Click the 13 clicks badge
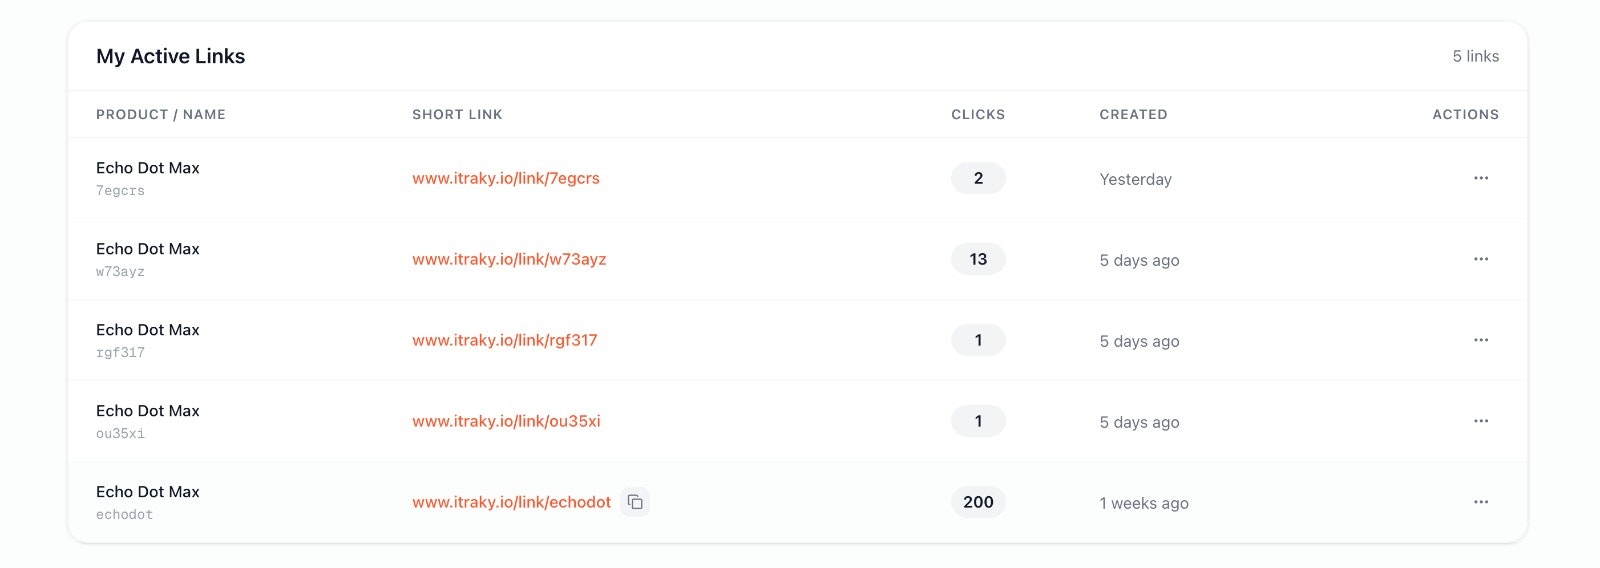1600x568 pixels. tap(978, 259)
